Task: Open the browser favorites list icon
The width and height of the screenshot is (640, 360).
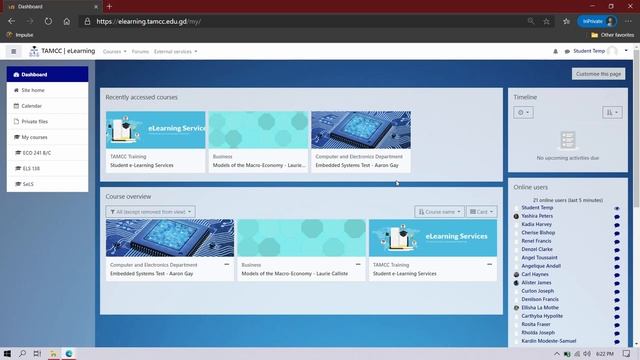Action: tap(566, 21)
